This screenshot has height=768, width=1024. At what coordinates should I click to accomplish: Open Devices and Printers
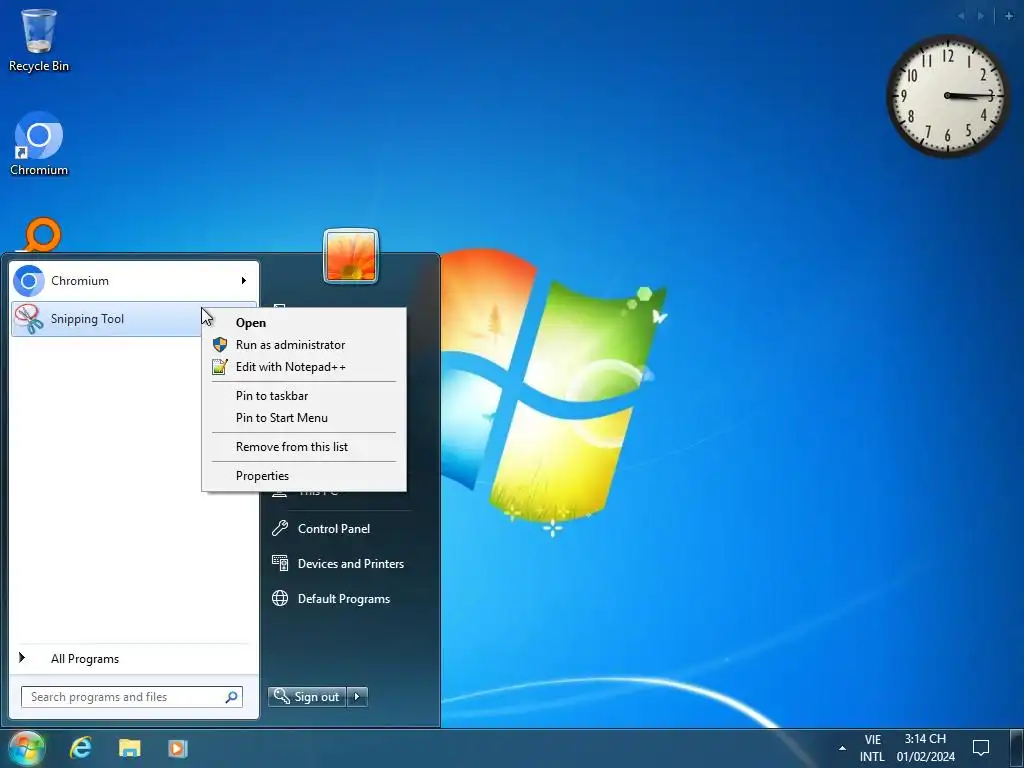pos(351,564)
